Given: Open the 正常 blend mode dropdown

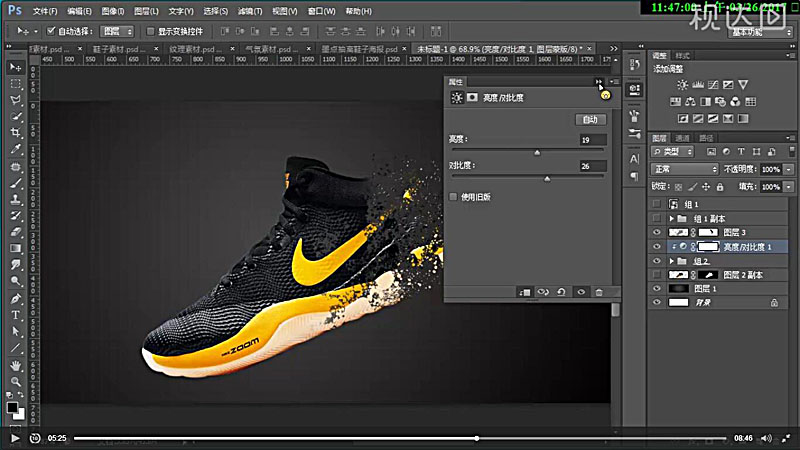Looking at the screenshot, I should tap(685, 169).
